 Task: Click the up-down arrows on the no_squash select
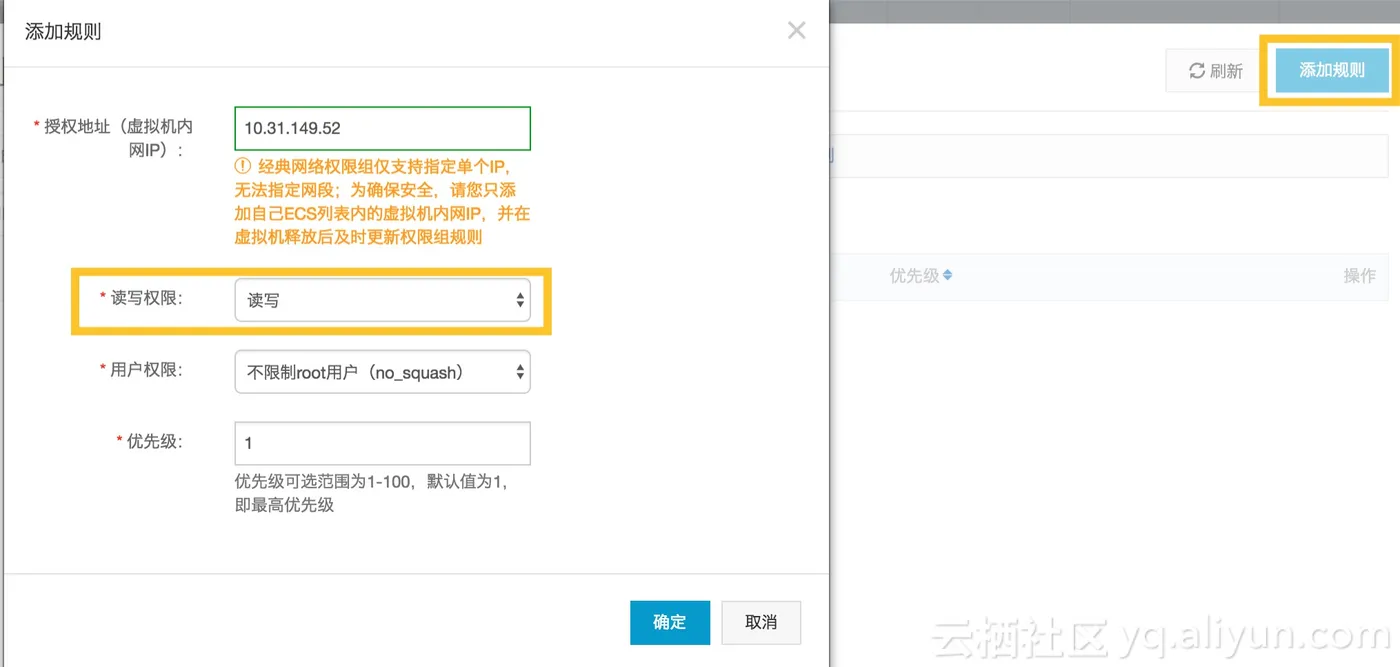point(520,372)
